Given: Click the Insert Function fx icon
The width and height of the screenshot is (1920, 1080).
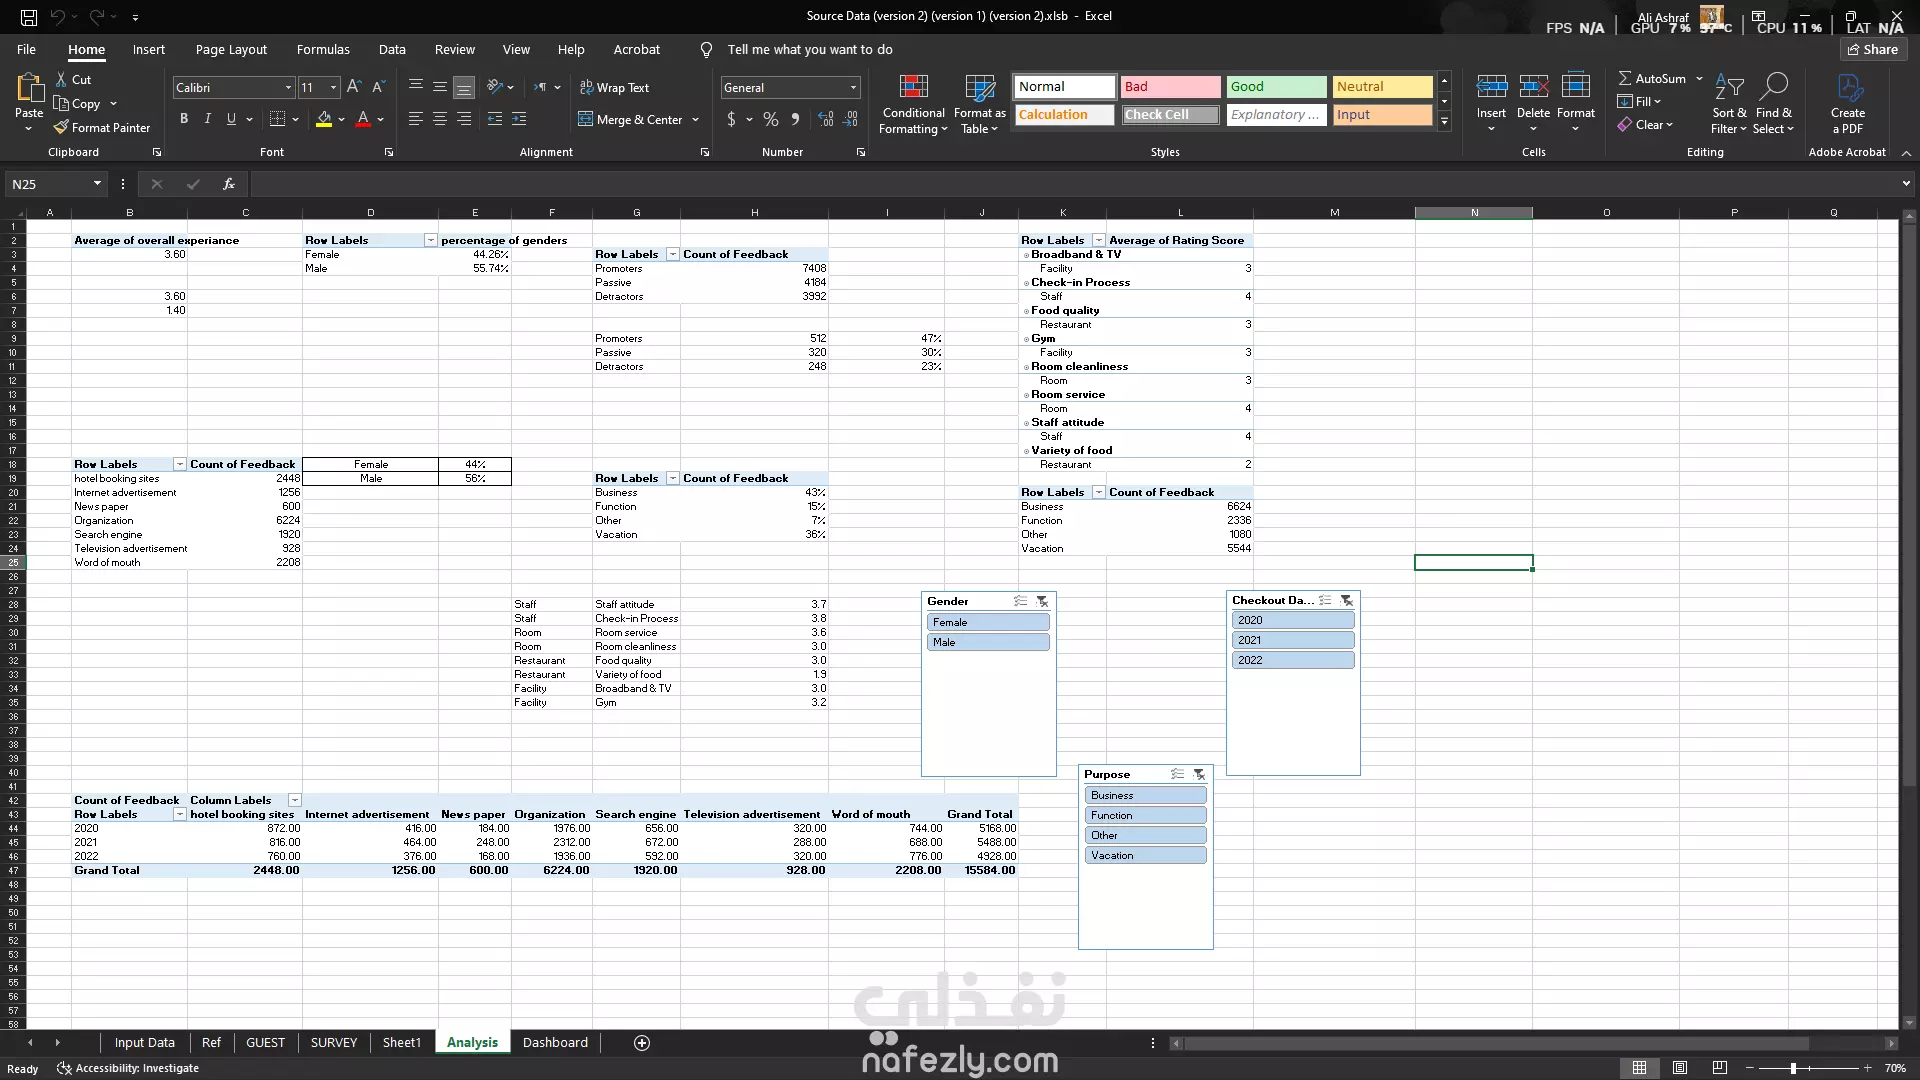Looking at the screenshot, I should (x=228, y=184).
